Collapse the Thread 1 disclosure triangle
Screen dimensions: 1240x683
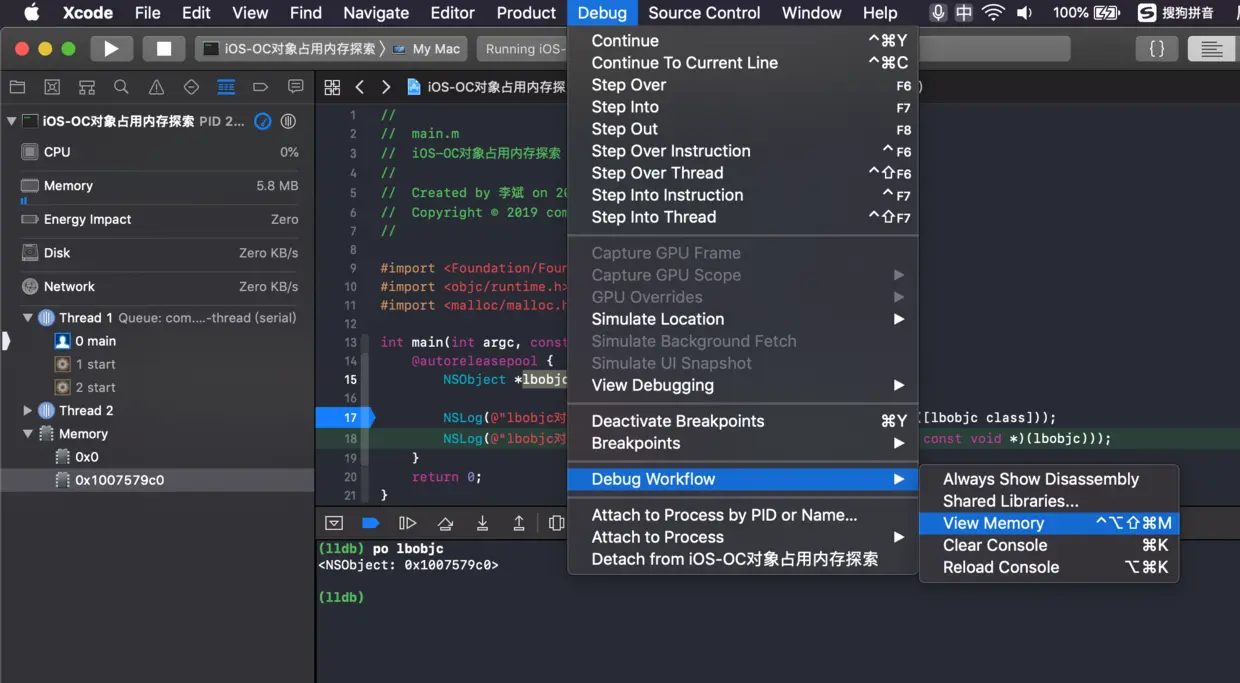pyautogui.click(x=28, y=318)
